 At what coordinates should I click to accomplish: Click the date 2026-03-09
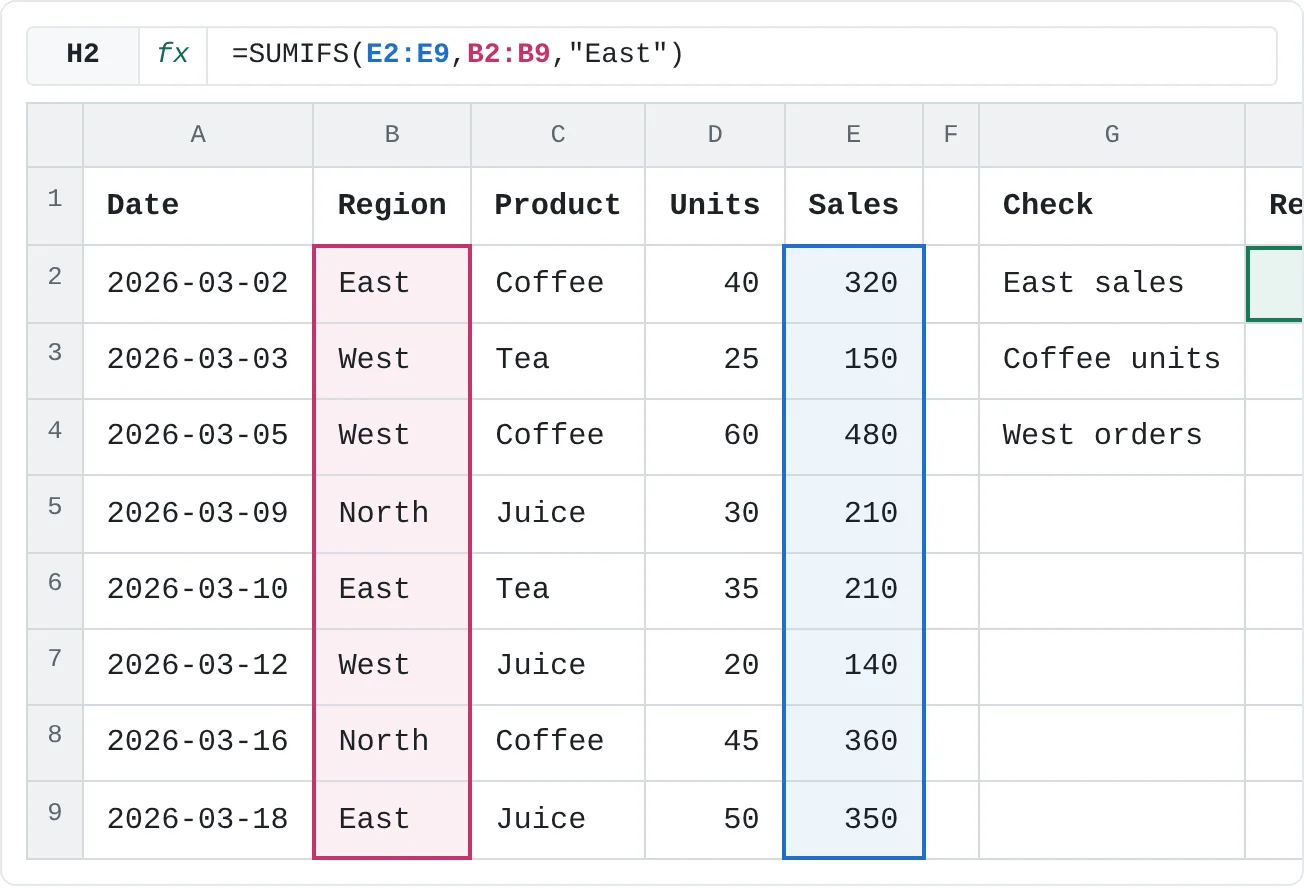pos(198,513)
